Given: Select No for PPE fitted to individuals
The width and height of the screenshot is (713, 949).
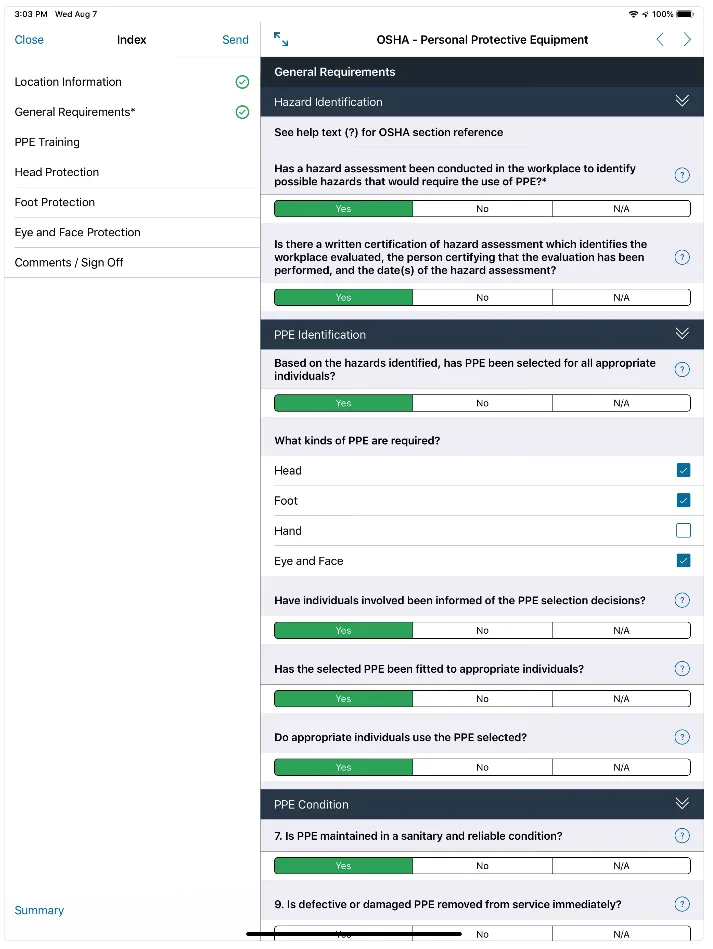Looking at the screenshot, I should click(482, 698).
